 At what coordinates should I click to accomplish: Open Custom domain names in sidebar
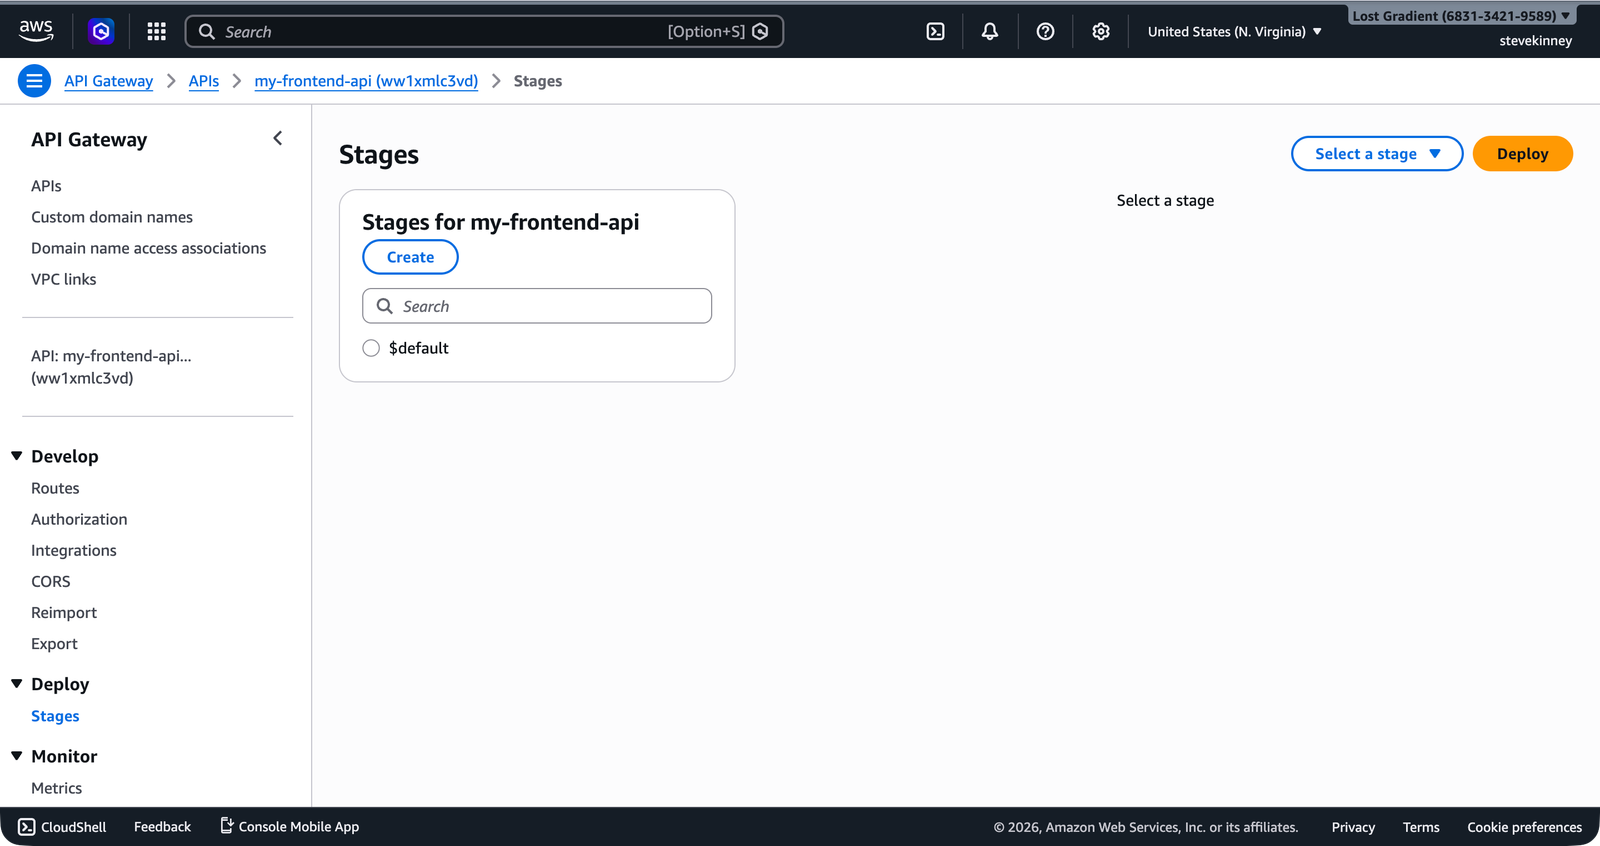tap(112, 217)
